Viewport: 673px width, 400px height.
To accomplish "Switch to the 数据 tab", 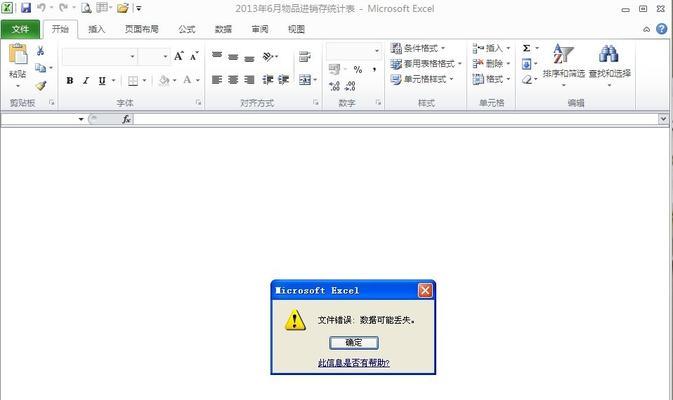I will [223, 29].
